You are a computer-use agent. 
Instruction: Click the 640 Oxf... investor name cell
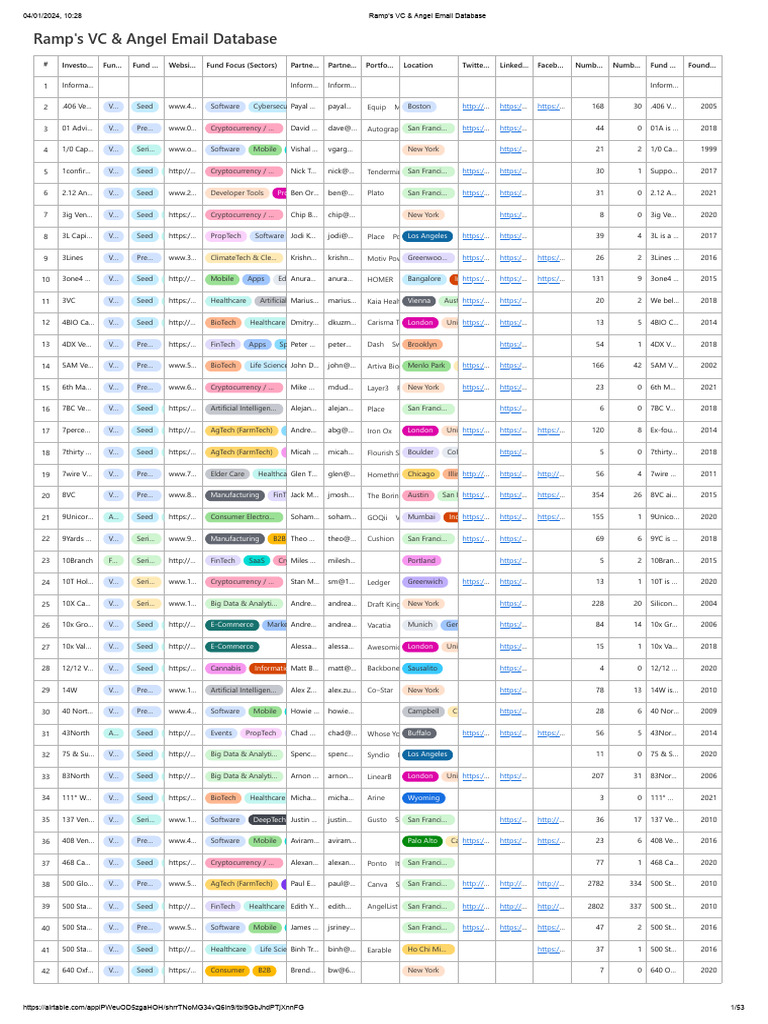coord(78,970)
